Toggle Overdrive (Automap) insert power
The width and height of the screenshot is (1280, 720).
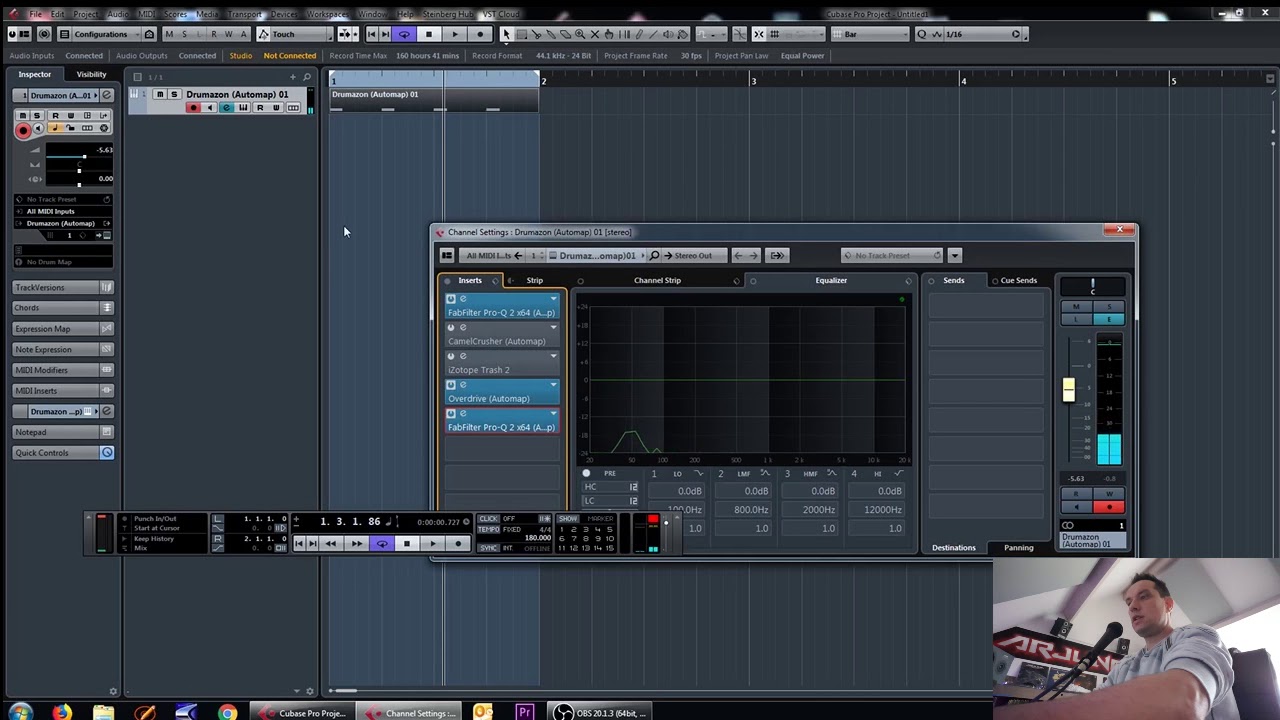(x=451, y=385)
